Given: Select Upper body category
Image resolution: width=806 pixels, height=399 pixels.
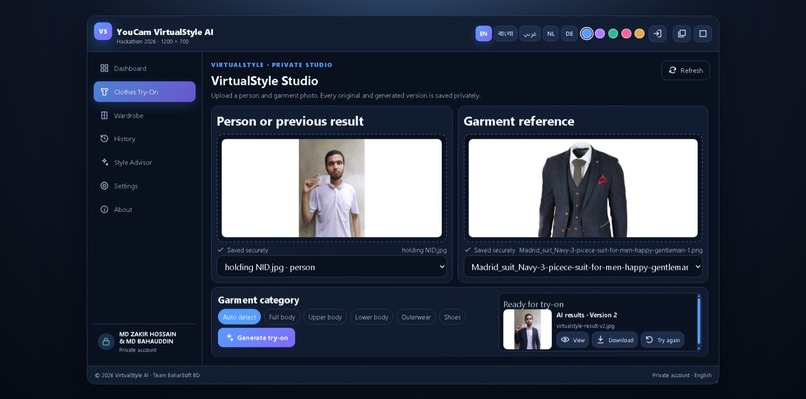Looking at the screenshot, I should click(325, 317).
